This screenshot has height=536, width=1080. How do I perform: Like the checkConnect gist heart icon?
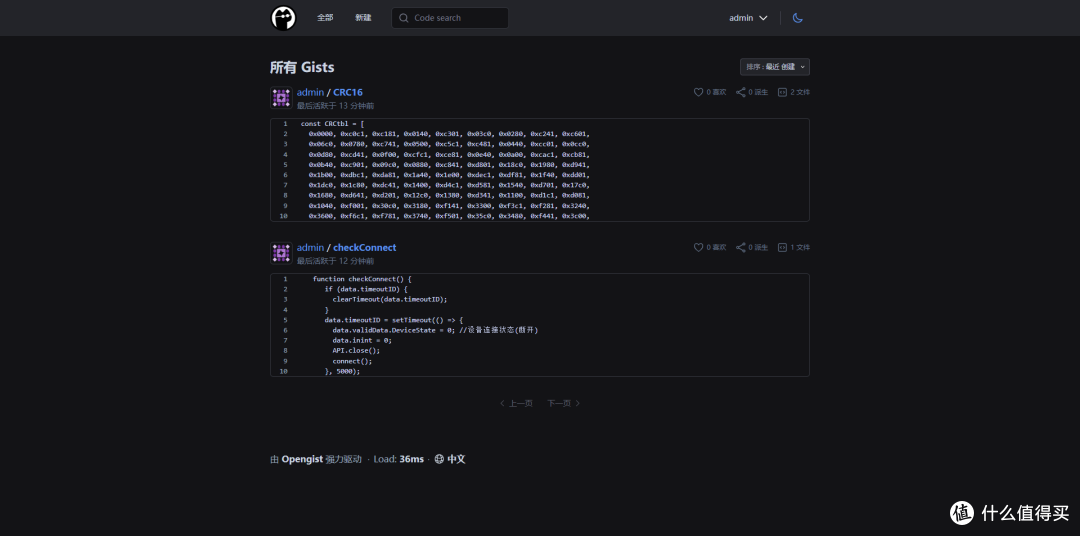[x=698, y=247]
